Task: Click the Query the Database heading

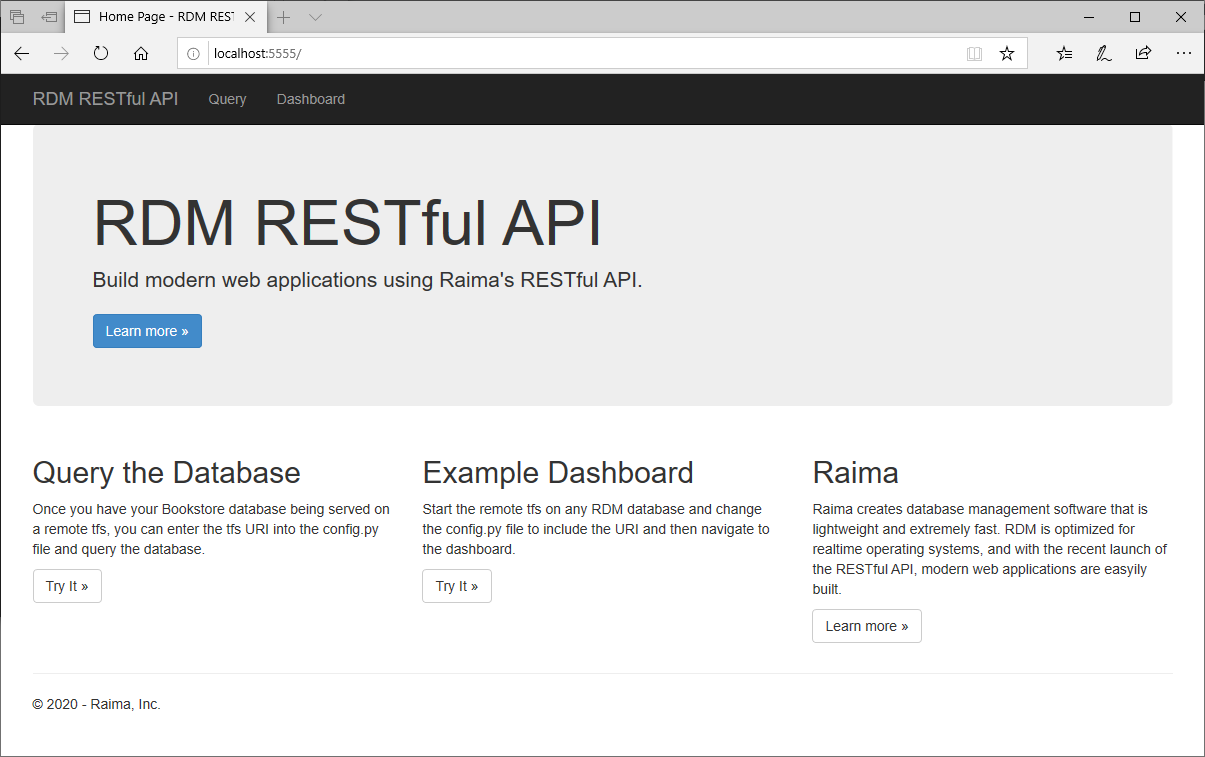Action: coord(167,472)
